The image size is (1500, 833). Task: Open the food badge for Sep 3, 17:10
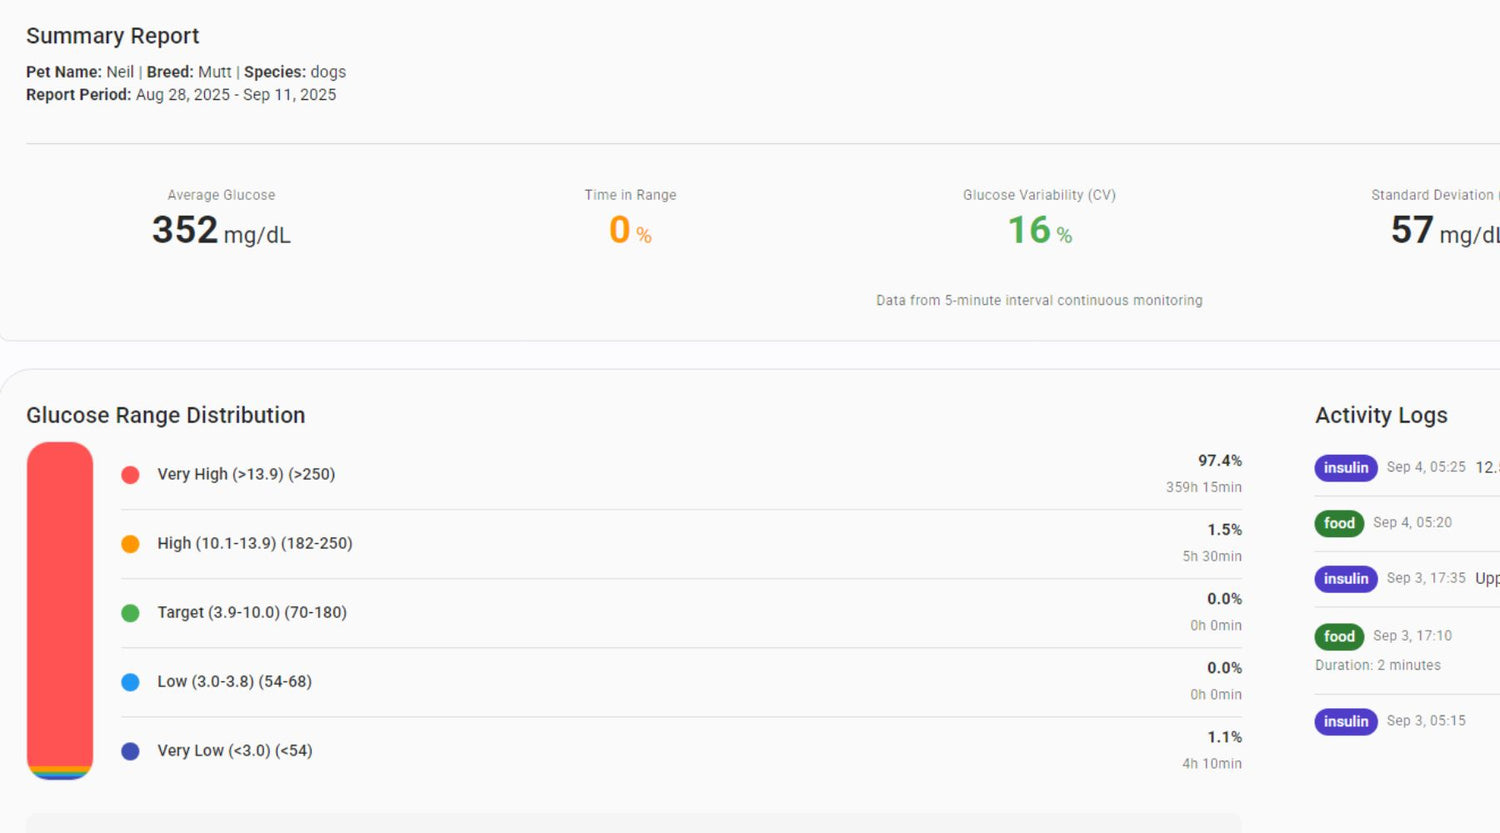tap(1338, 636)
